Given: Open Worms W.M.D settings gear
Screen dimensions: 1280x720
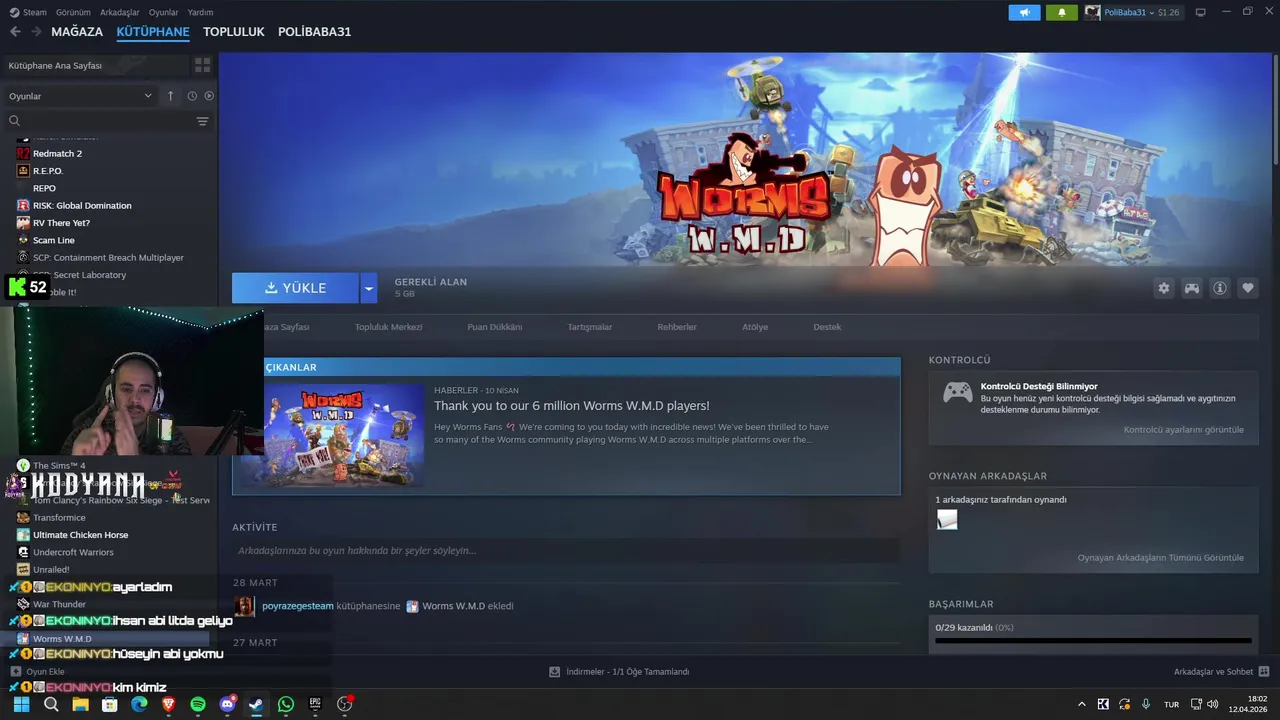Looking at the screenshot, I should point(1163,288).
